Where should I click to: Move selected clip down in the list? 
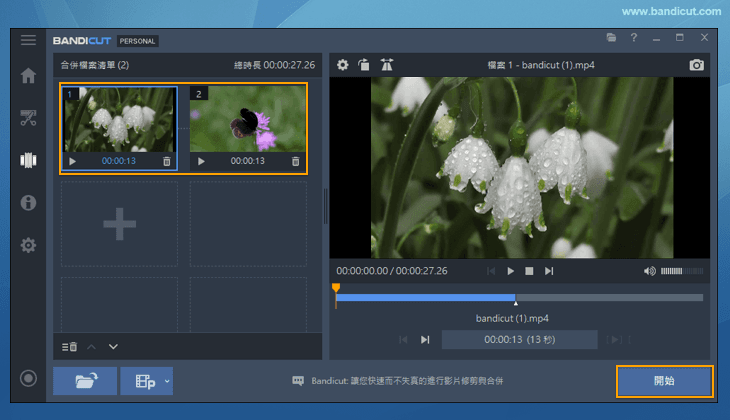113,347
